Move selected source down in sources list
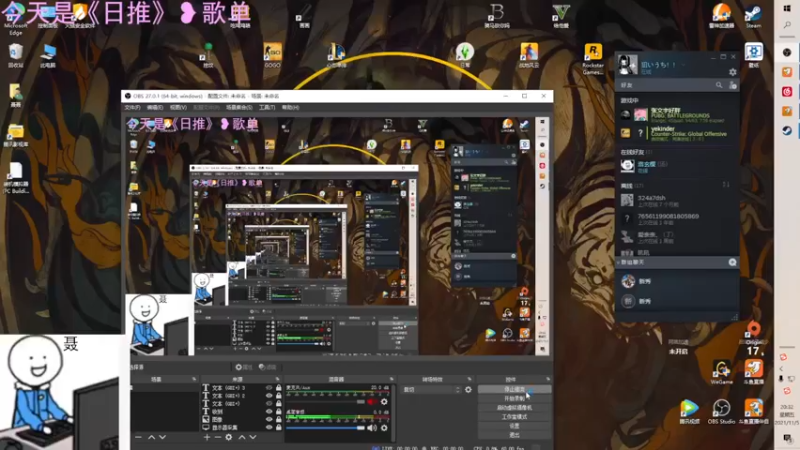The width and height of the screenshot is (800, 450). click(x=253, y=437)
